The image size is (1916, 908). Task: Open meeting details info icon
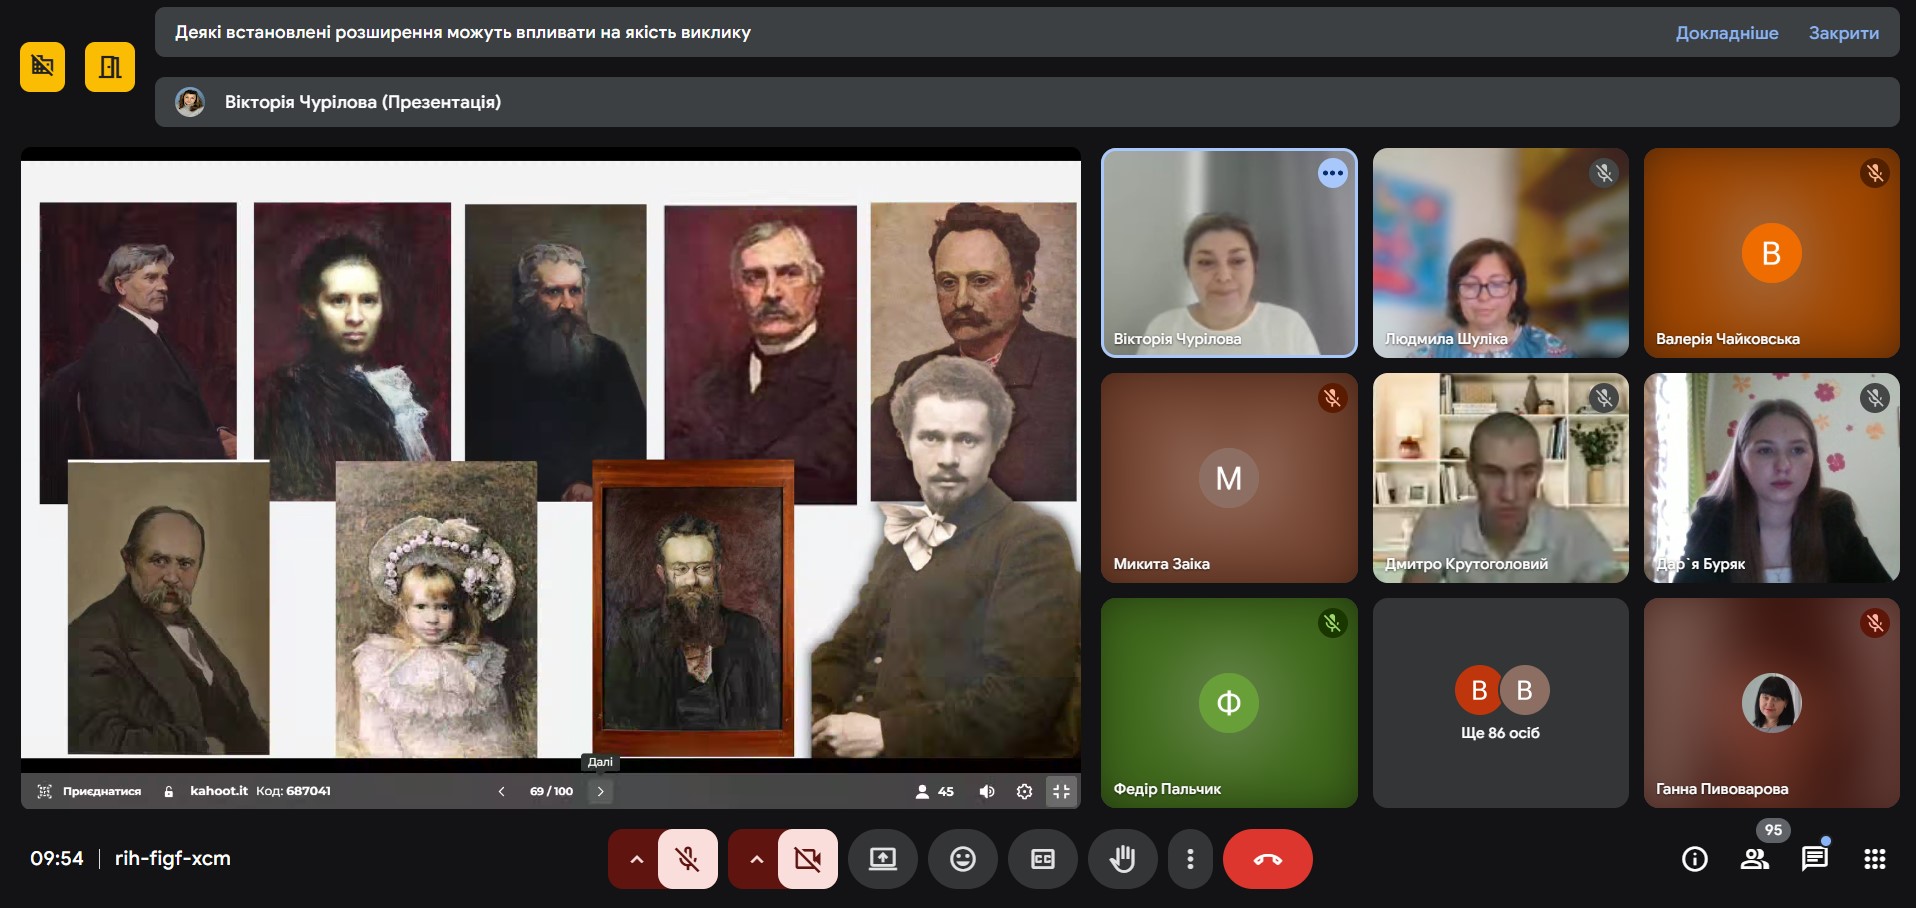(1695, 859)
